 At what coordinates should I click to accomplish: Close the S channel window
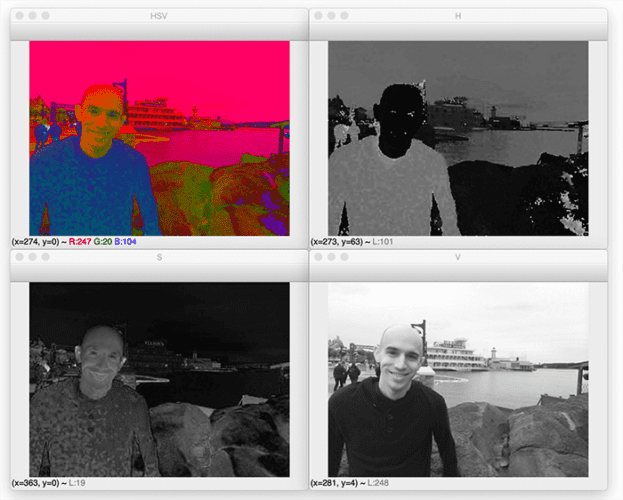click(19, 257)
